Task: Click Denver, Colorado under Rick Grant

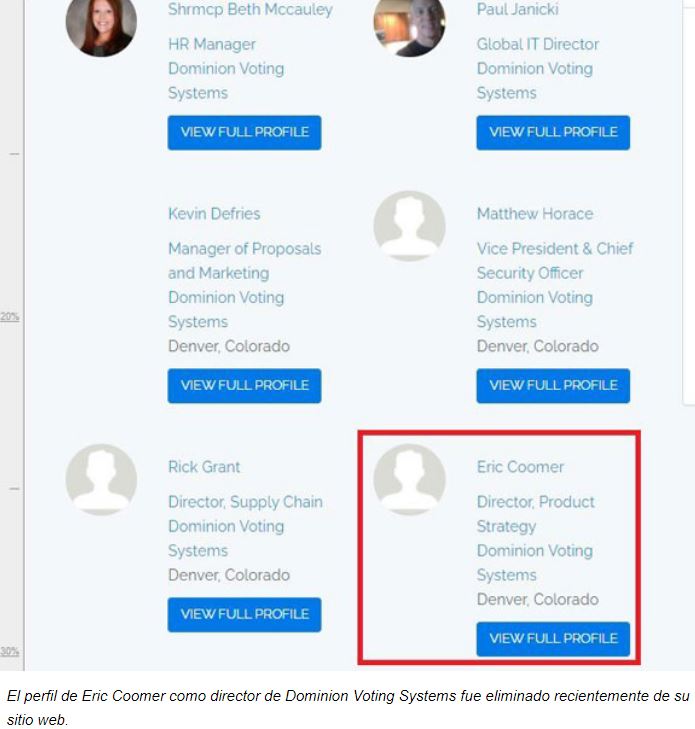Action: pyautogui.click(x=229, y=576)
